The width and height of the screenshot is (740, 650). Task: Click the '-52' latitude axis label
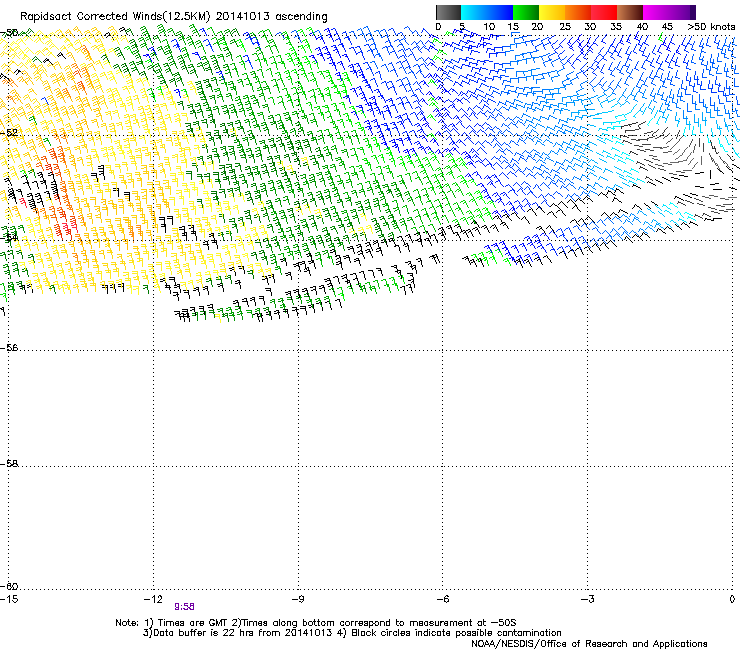click(x=9, y=133)
